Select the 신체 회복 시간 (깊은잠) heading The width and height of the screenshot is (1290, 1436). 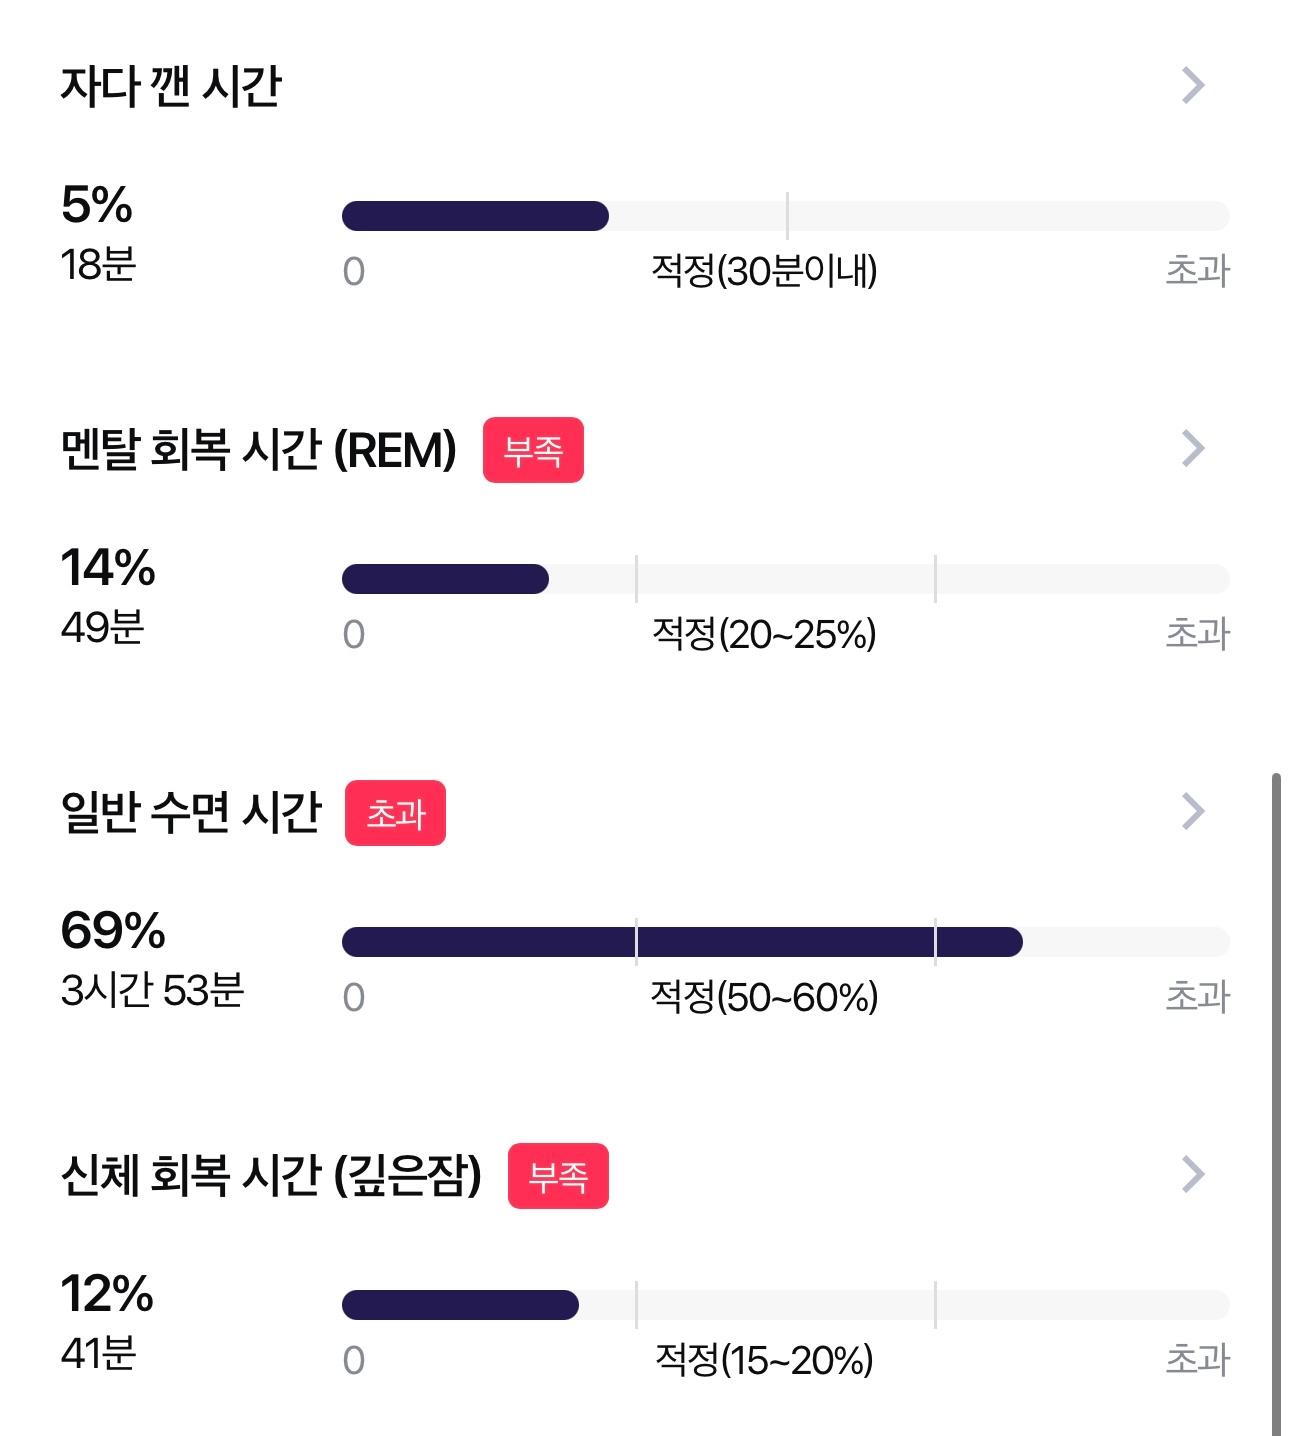(x=271, y=1175)
